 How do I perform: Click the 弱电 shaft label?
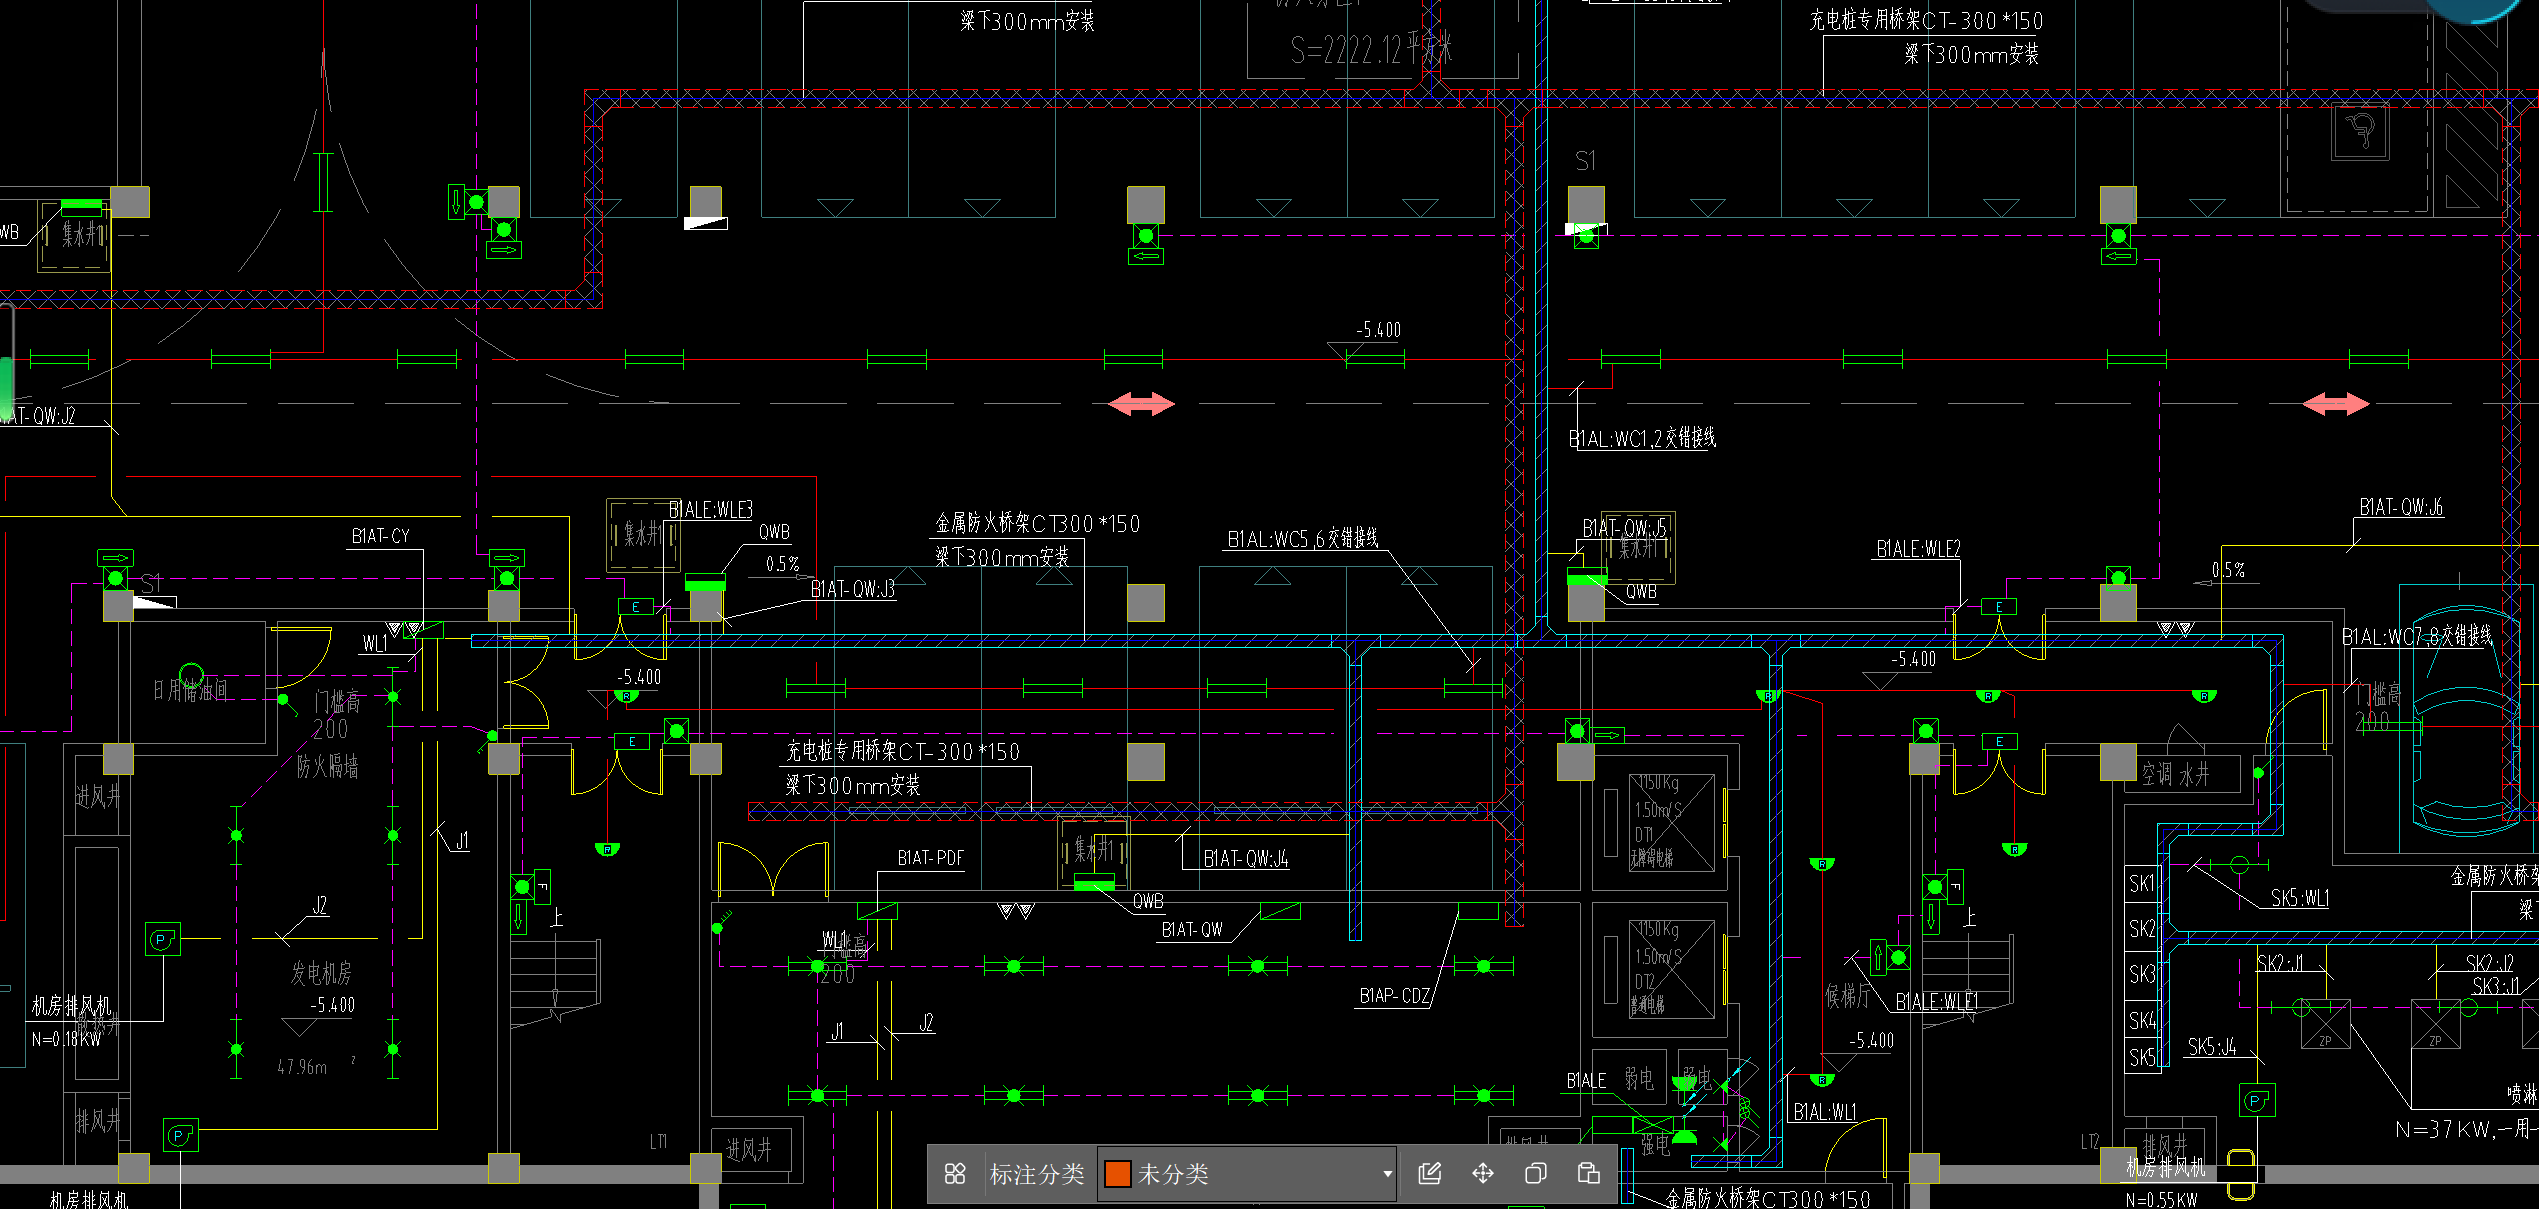click(x=1639, y=1078)
